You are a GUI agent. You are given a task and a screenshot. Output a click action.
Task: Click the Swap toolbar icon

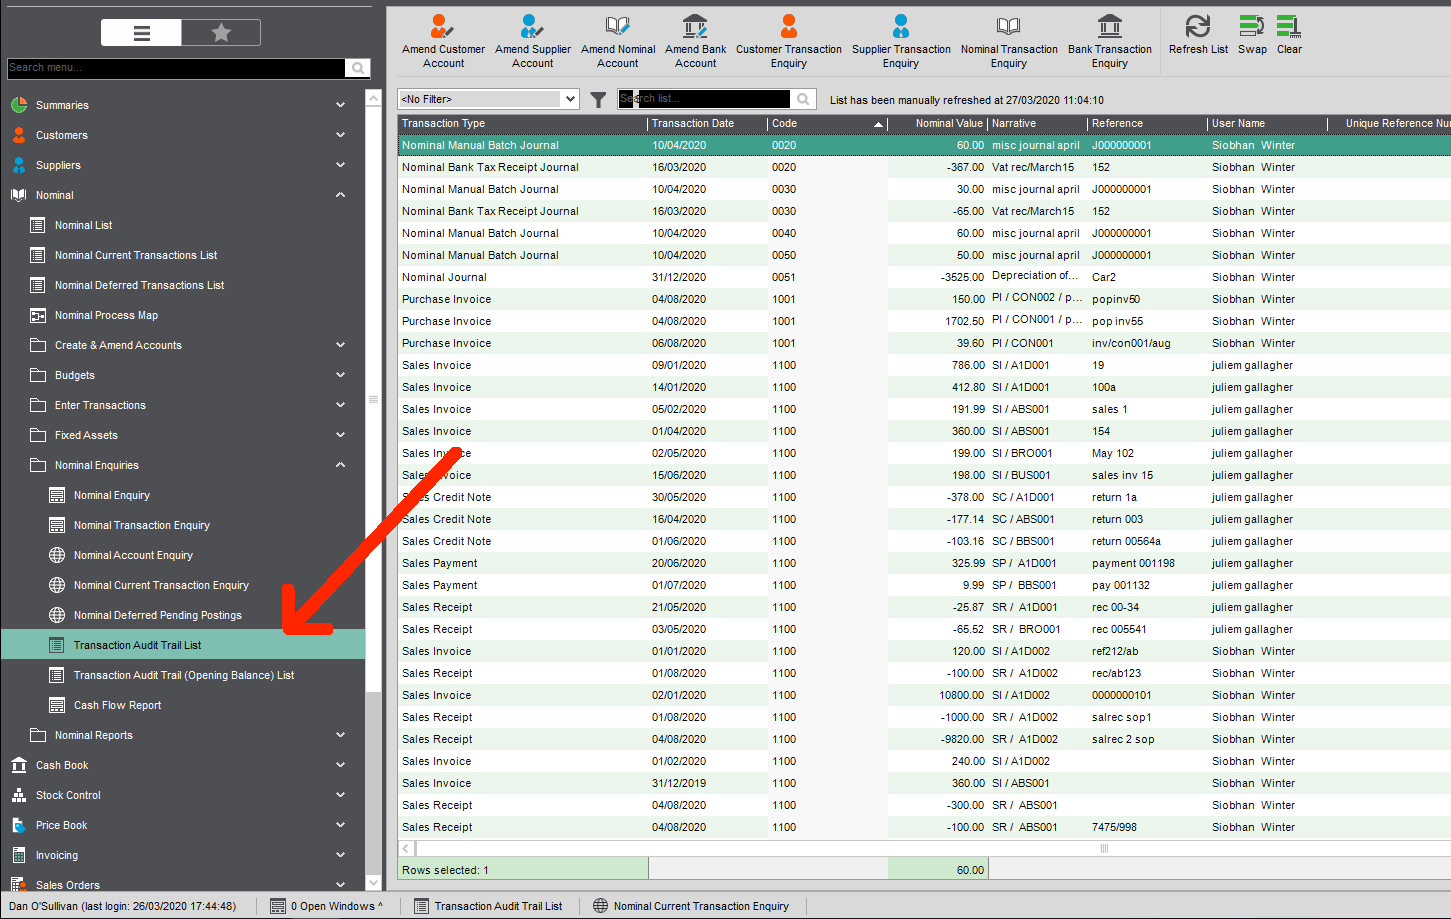(x=1252, y=27)
